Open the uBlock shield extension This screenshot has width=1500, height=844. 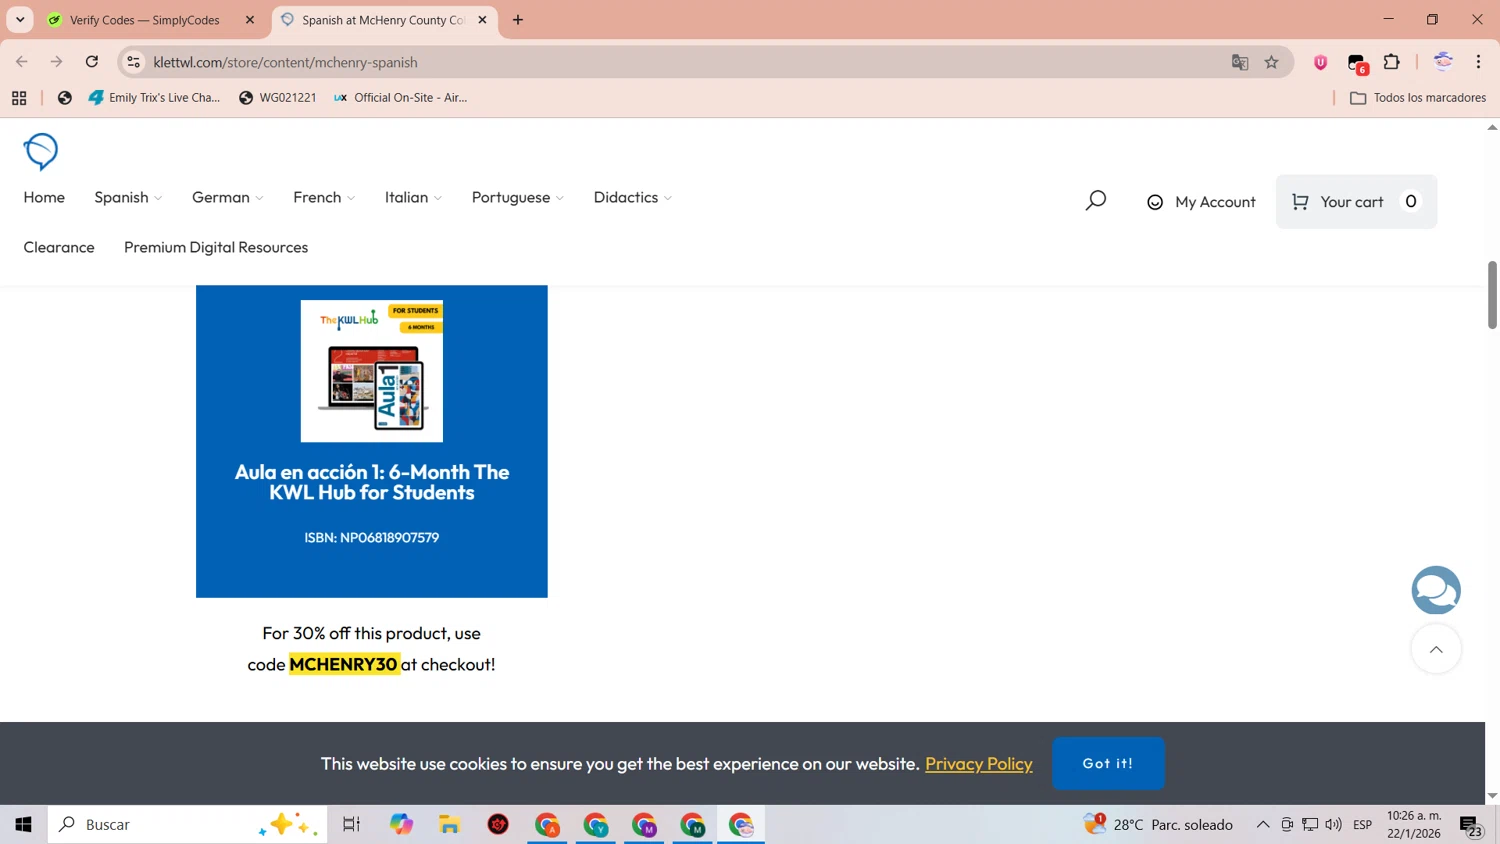coord(1321,62)
